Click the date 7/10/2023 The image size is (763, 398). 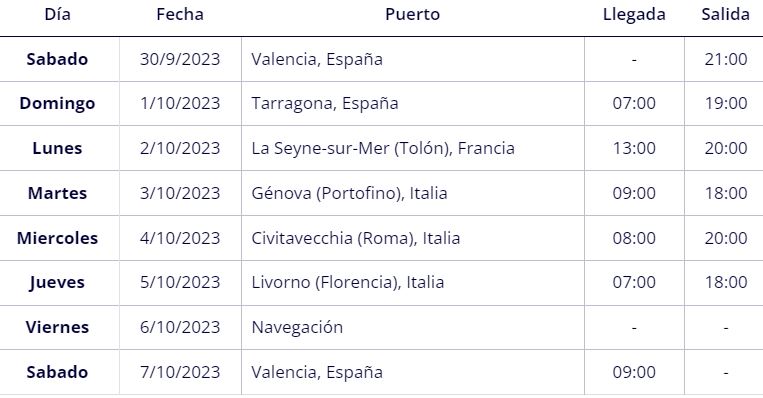click(180, 372)
